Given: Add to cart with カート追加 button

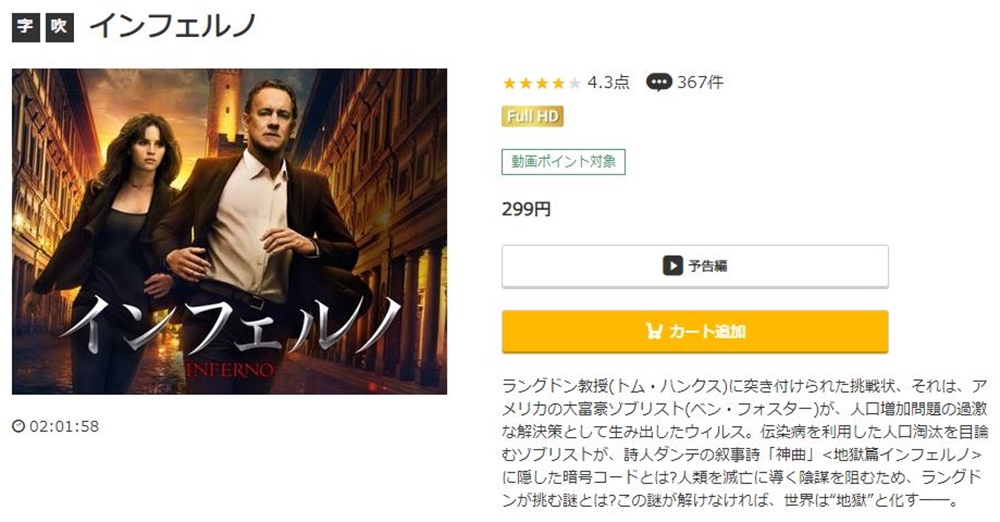Looking at the screenshot, I should point(695,332).
